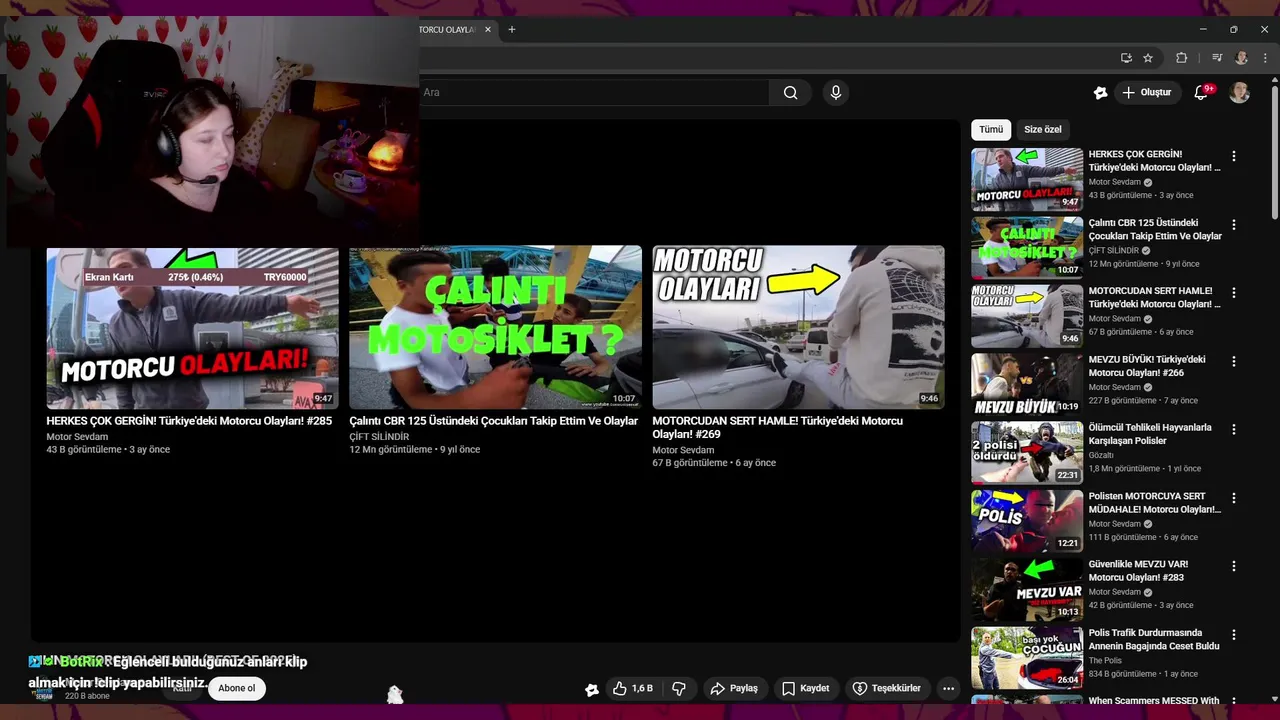Open Motor Sevdam channel under #269 end-screen video
Image resolution: width=1280 pixels, height=720 pixels.
pos(683,450)
